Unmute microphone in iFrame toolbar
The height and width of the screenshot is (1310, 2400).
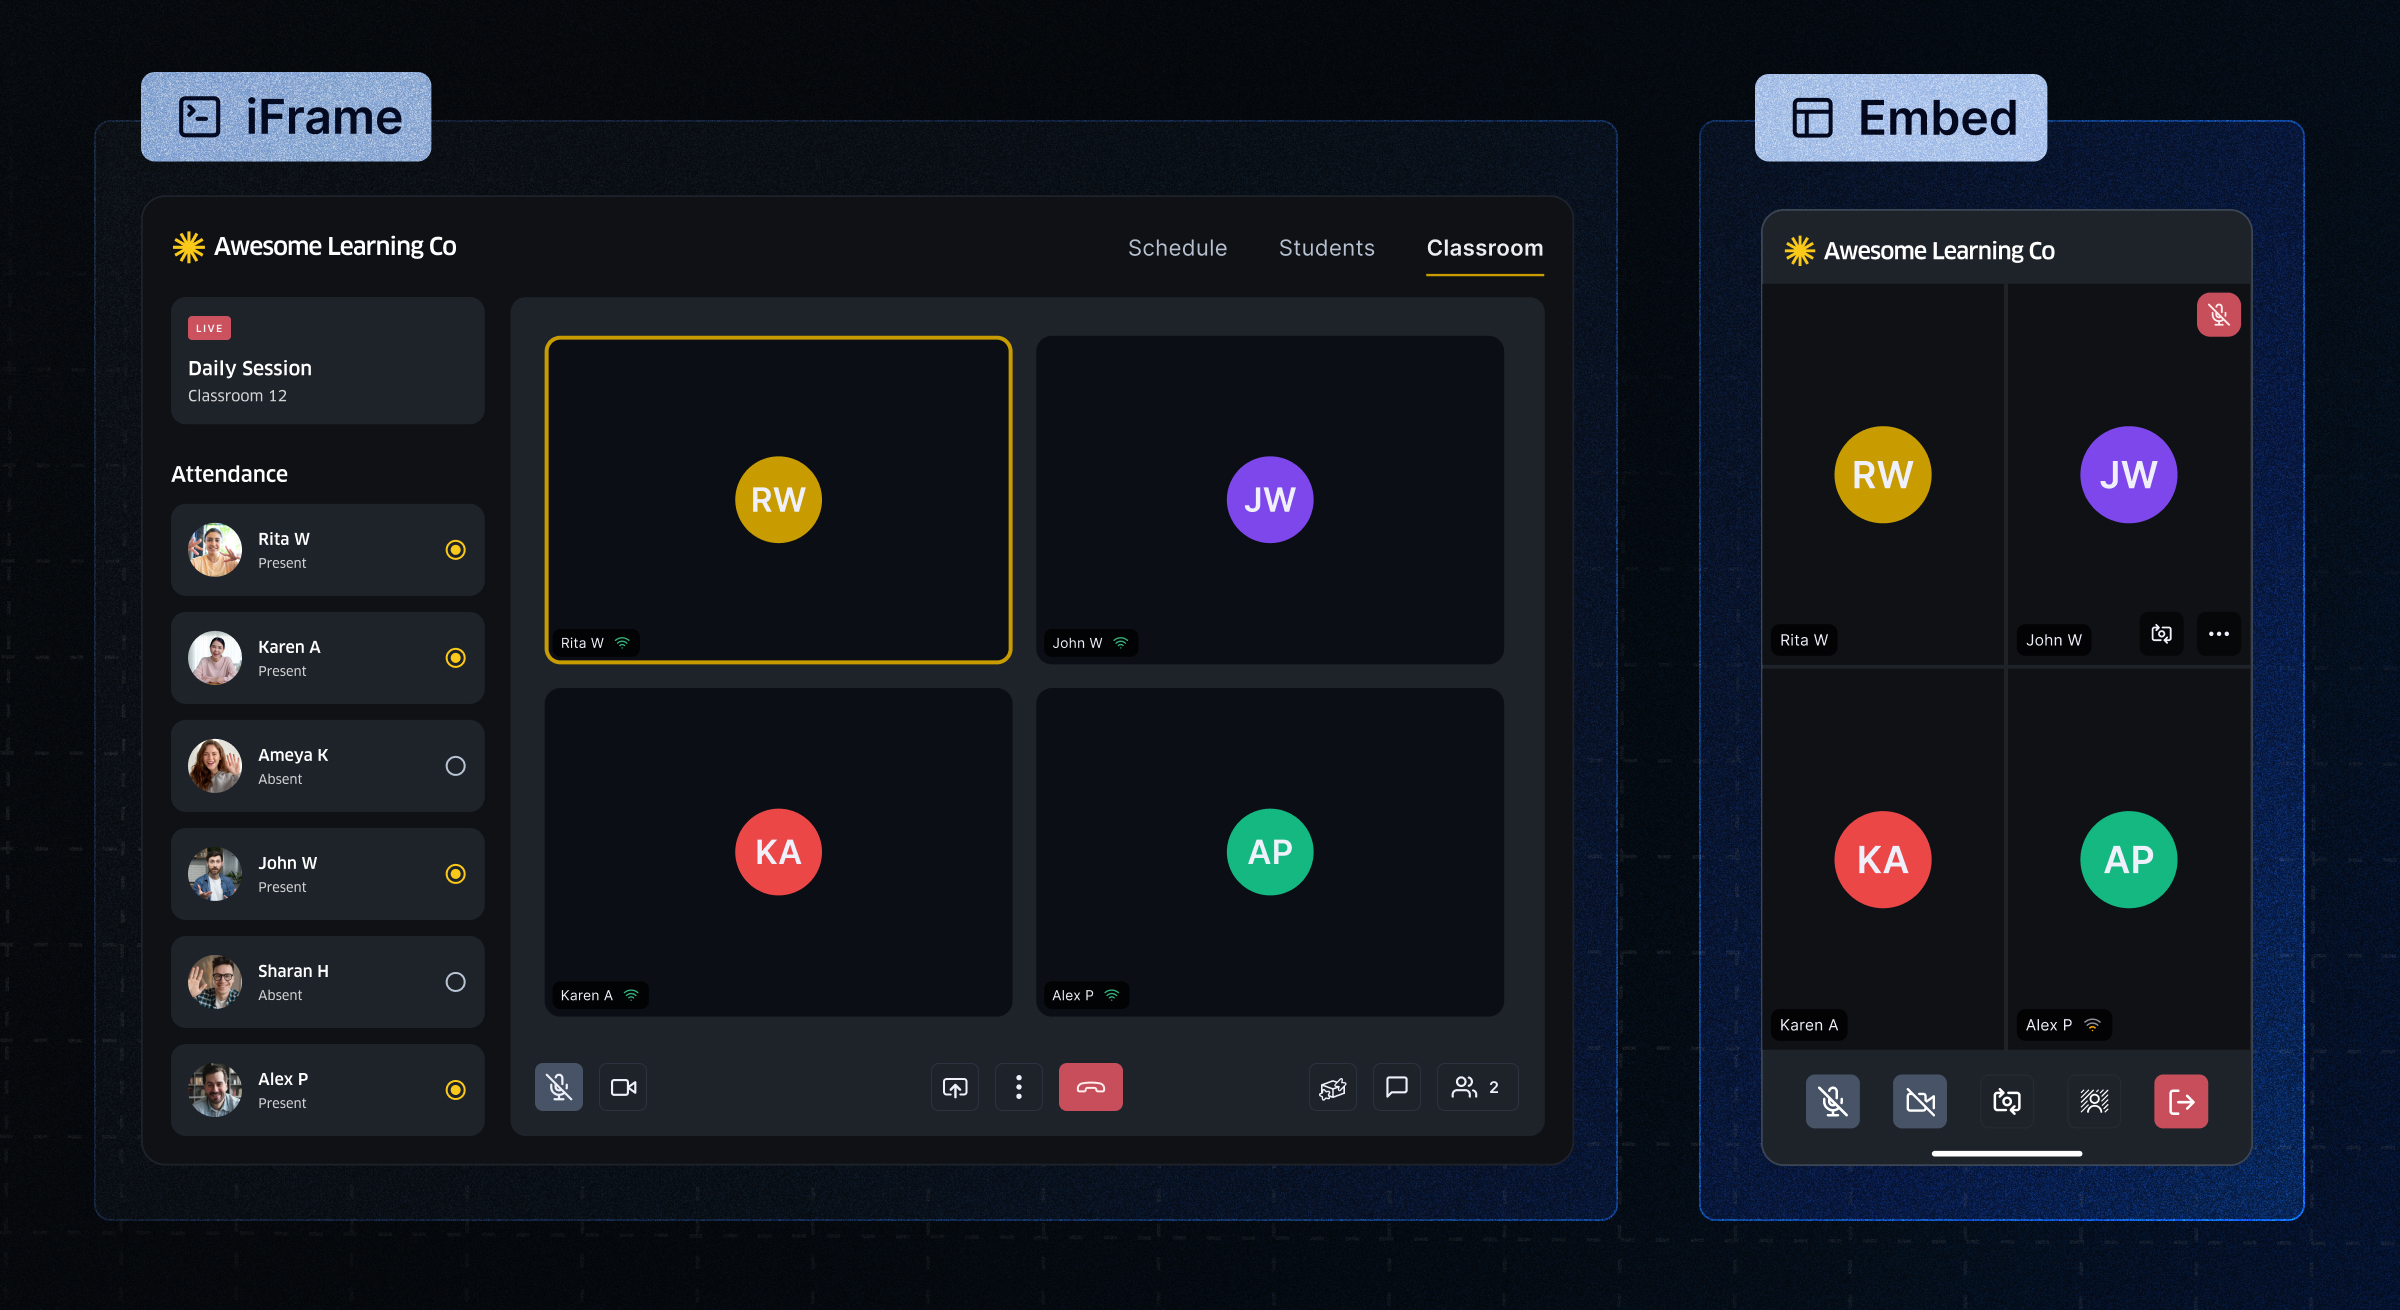(x=559, y=1087)
